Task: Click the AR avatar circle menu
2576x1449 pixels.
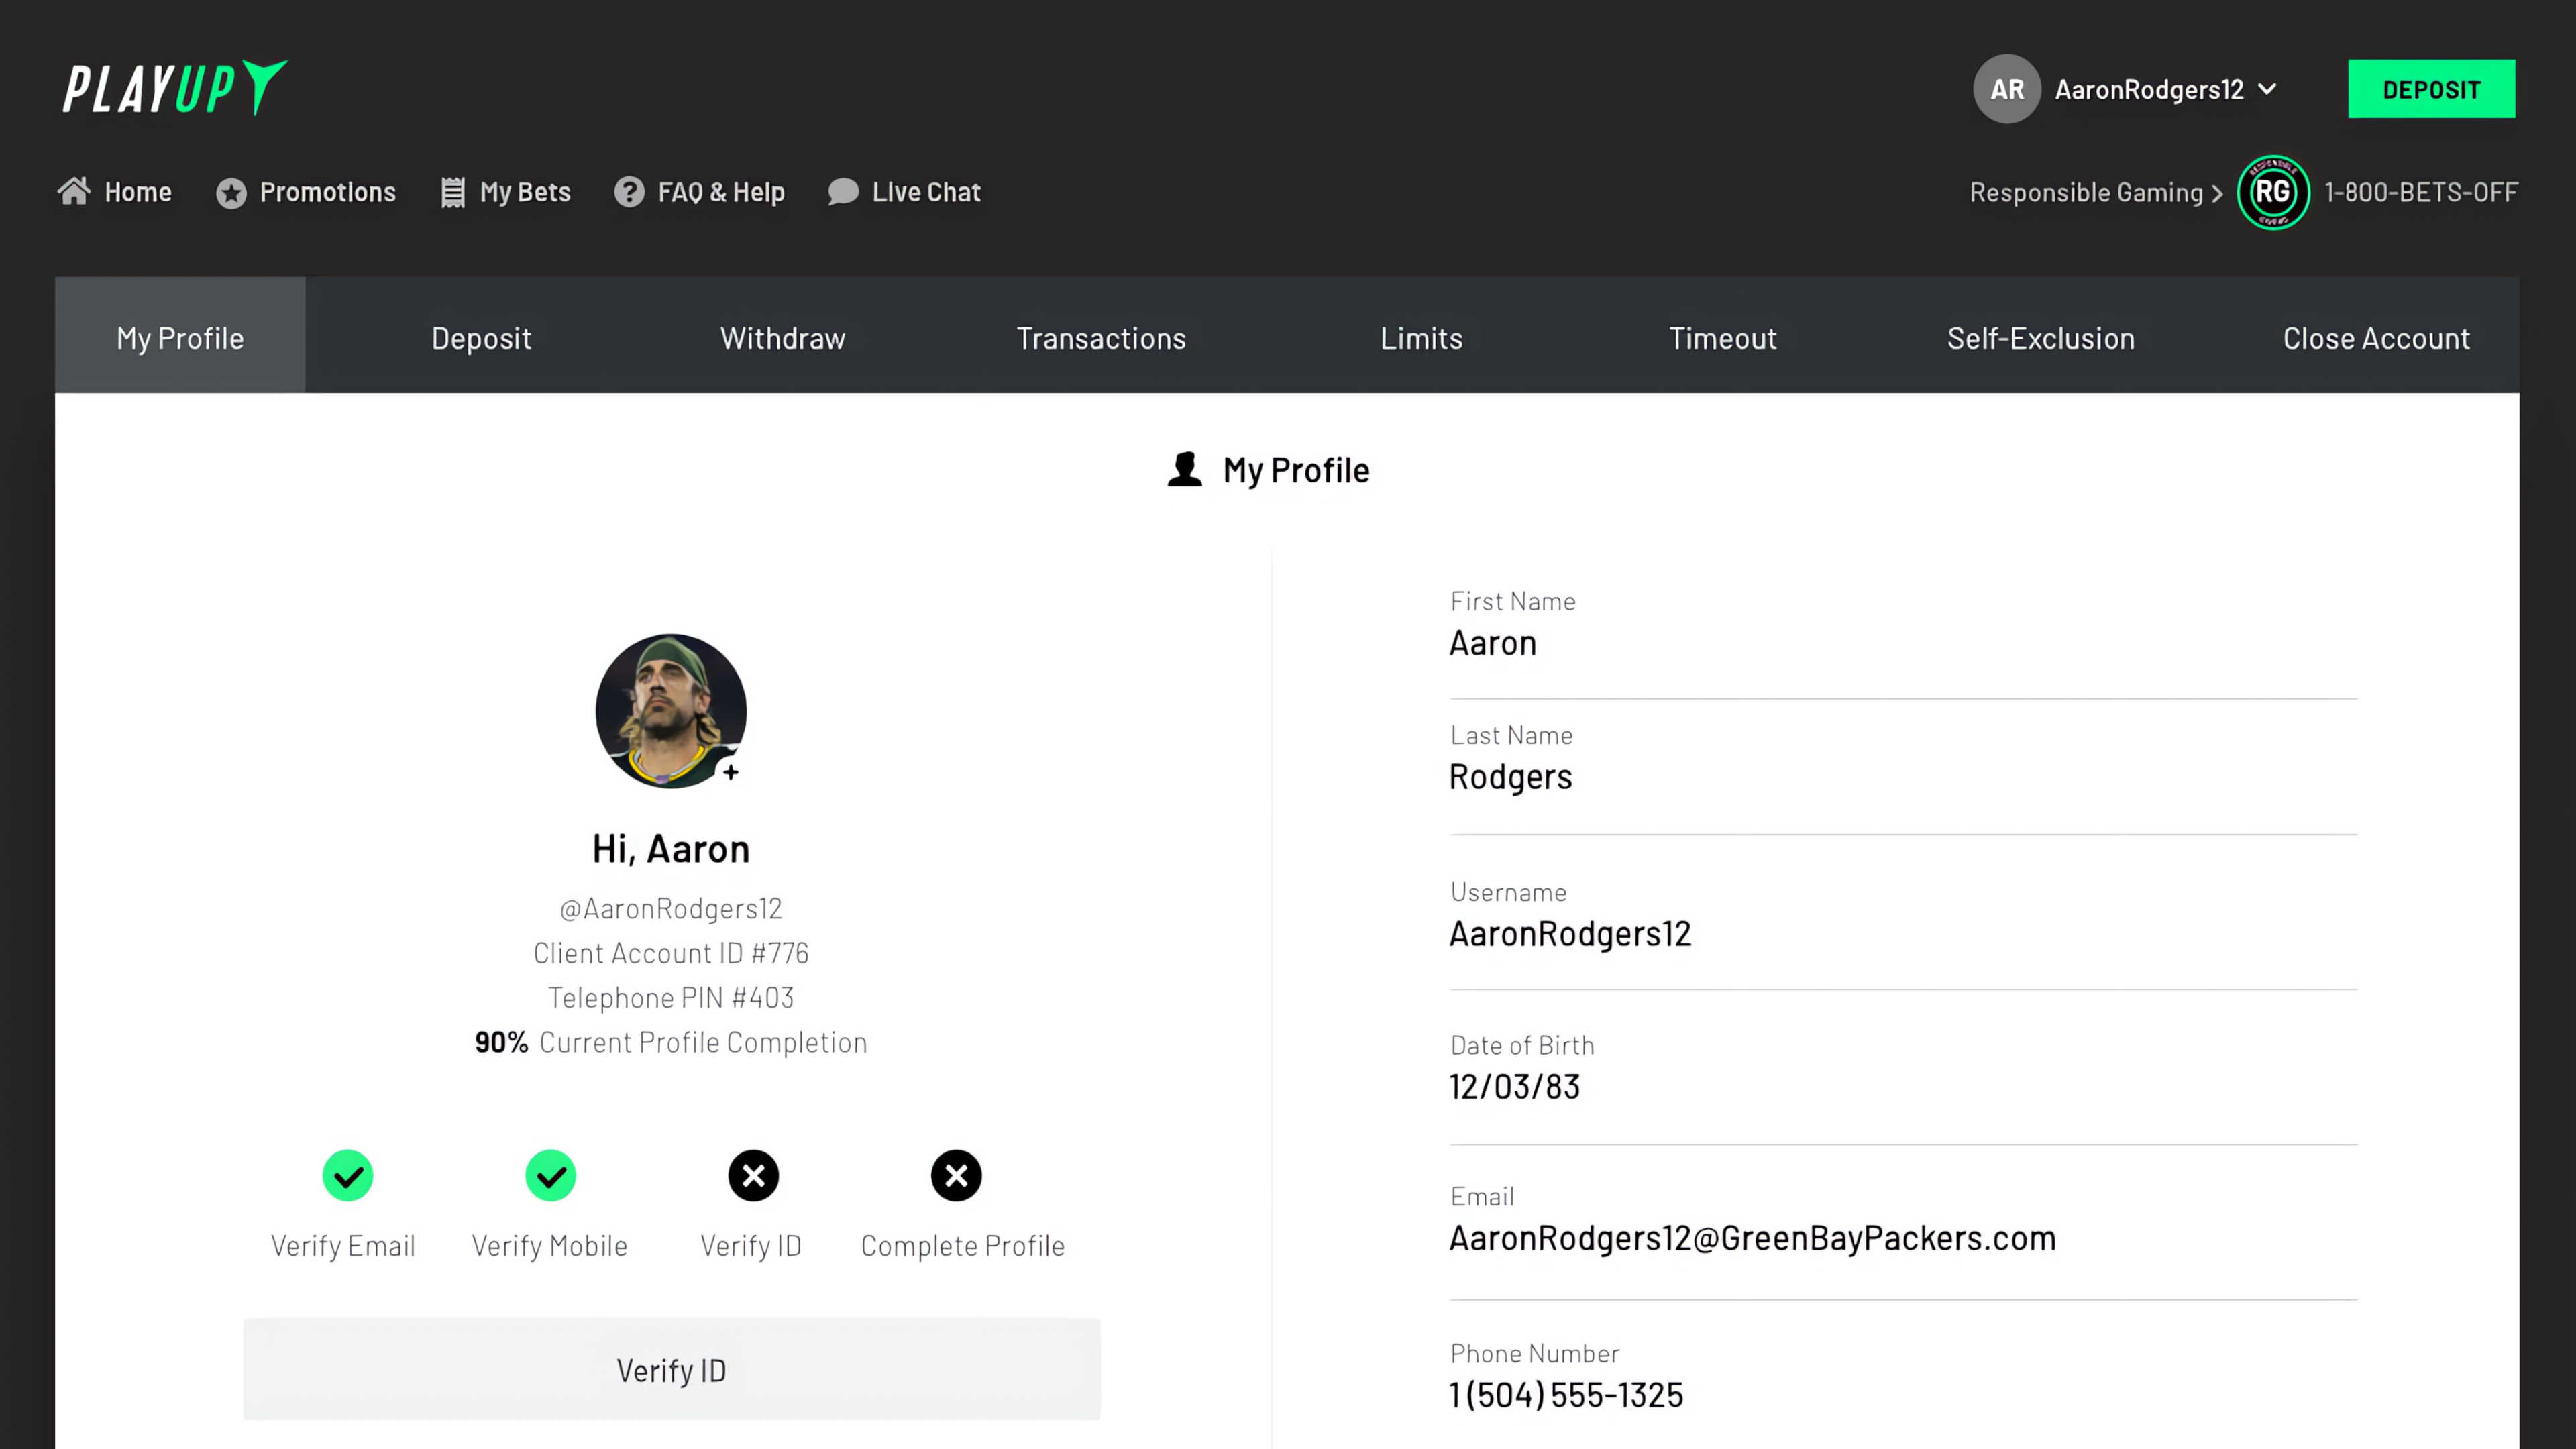Action: click(x=2007, y=89)
